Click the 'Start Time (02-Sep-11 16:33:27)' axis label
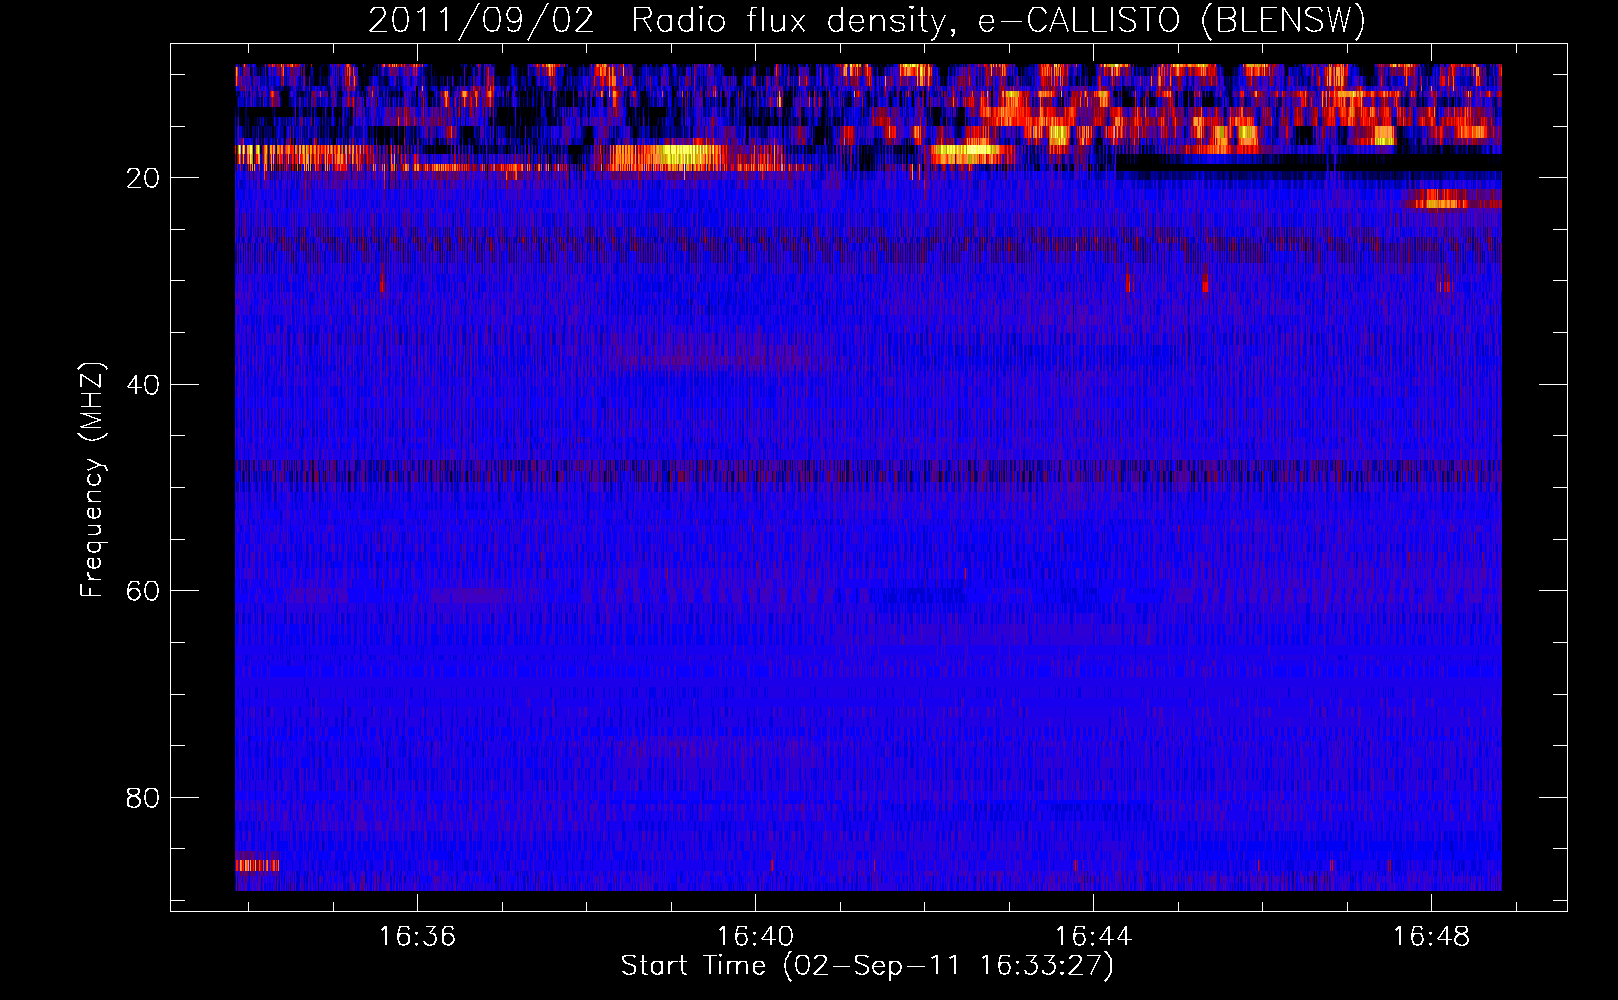 pos(867,966)
